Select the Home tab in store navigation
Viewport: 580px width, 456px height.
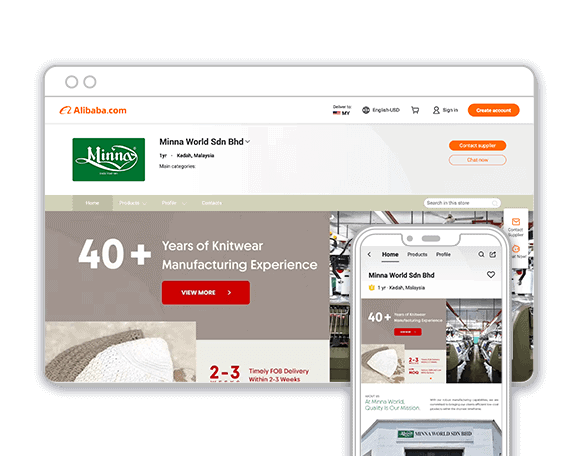click(92, 203)
